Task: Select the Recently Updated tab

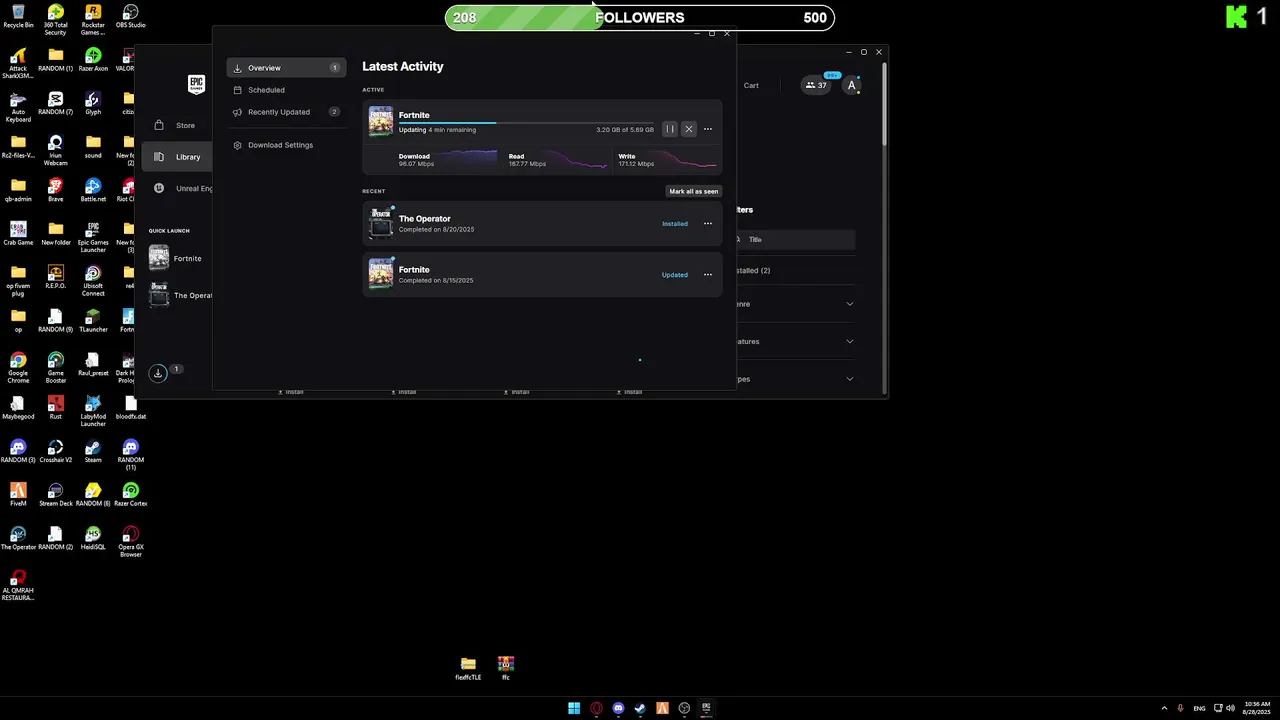Action: [x=286, y=112]
